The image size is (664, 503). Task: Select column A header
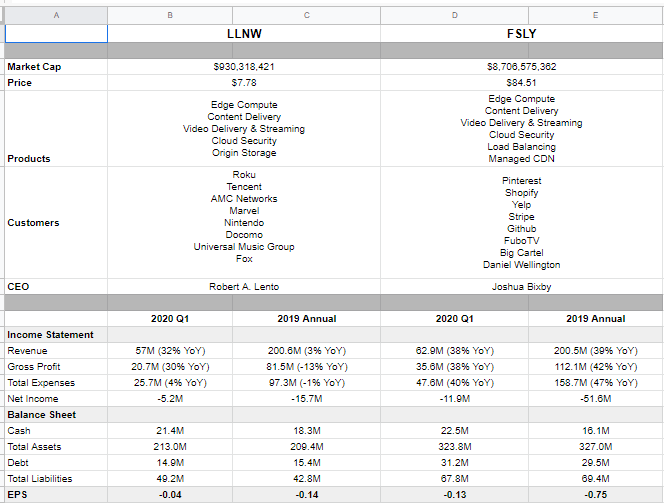point(55,14)
